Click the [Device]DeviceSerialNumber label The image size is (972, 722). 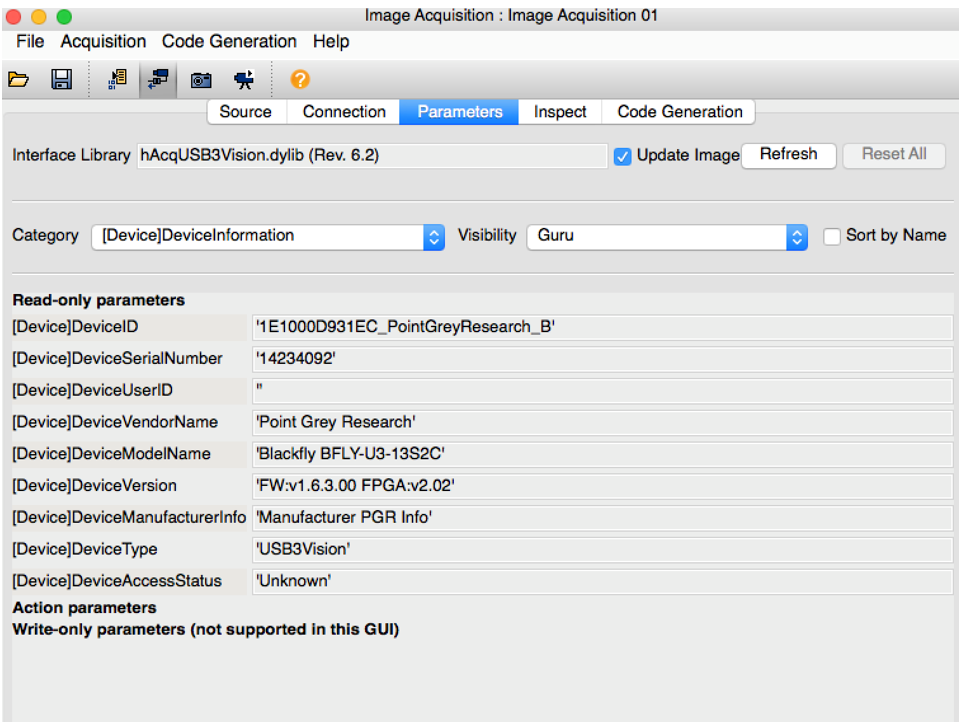[117, 359]
